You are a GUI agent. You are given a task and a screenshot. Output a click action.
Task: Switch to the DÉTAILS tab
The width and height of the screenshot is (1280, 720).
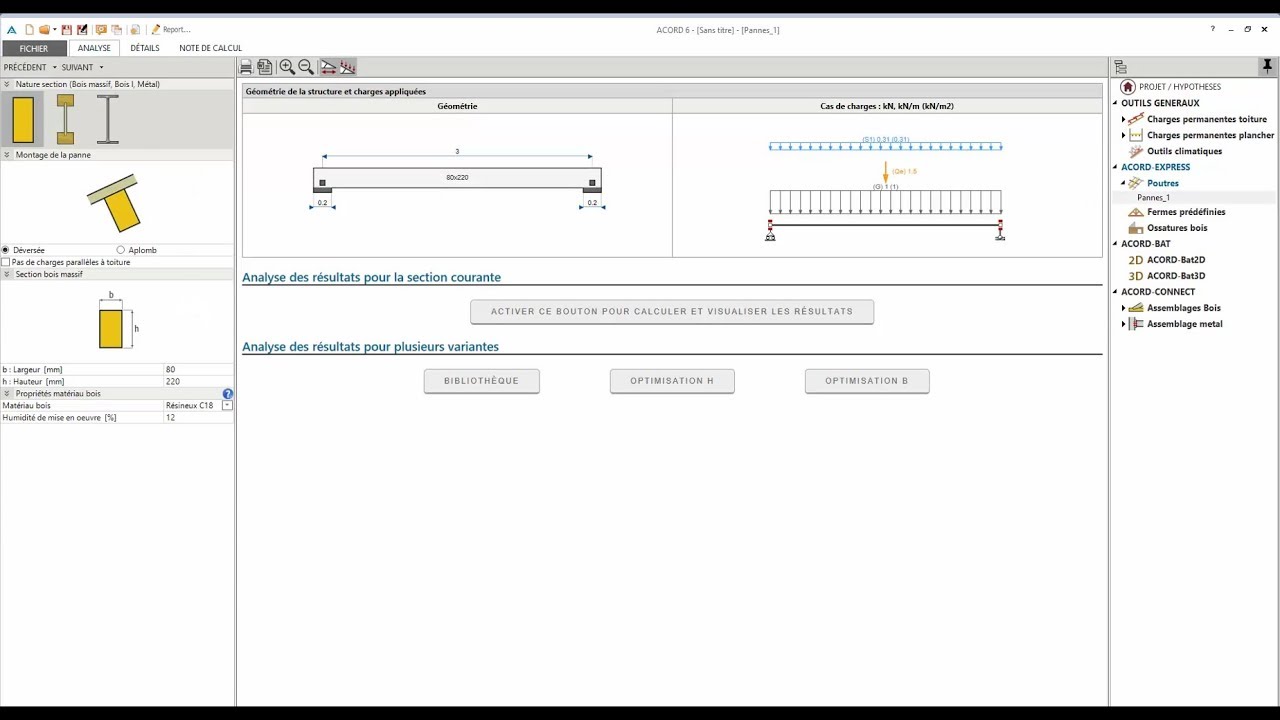145,48
